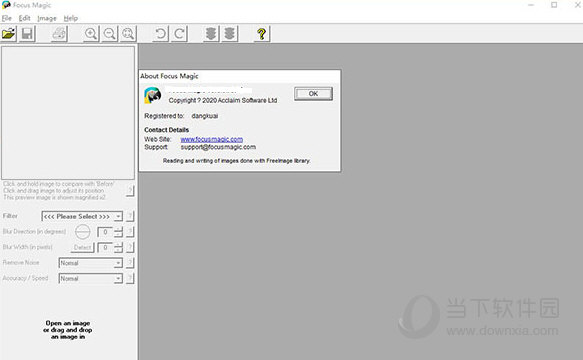Click help button beside preview instructions
Image resolution: width=583 pixels, height=360 pixels.
coord(130,190)
